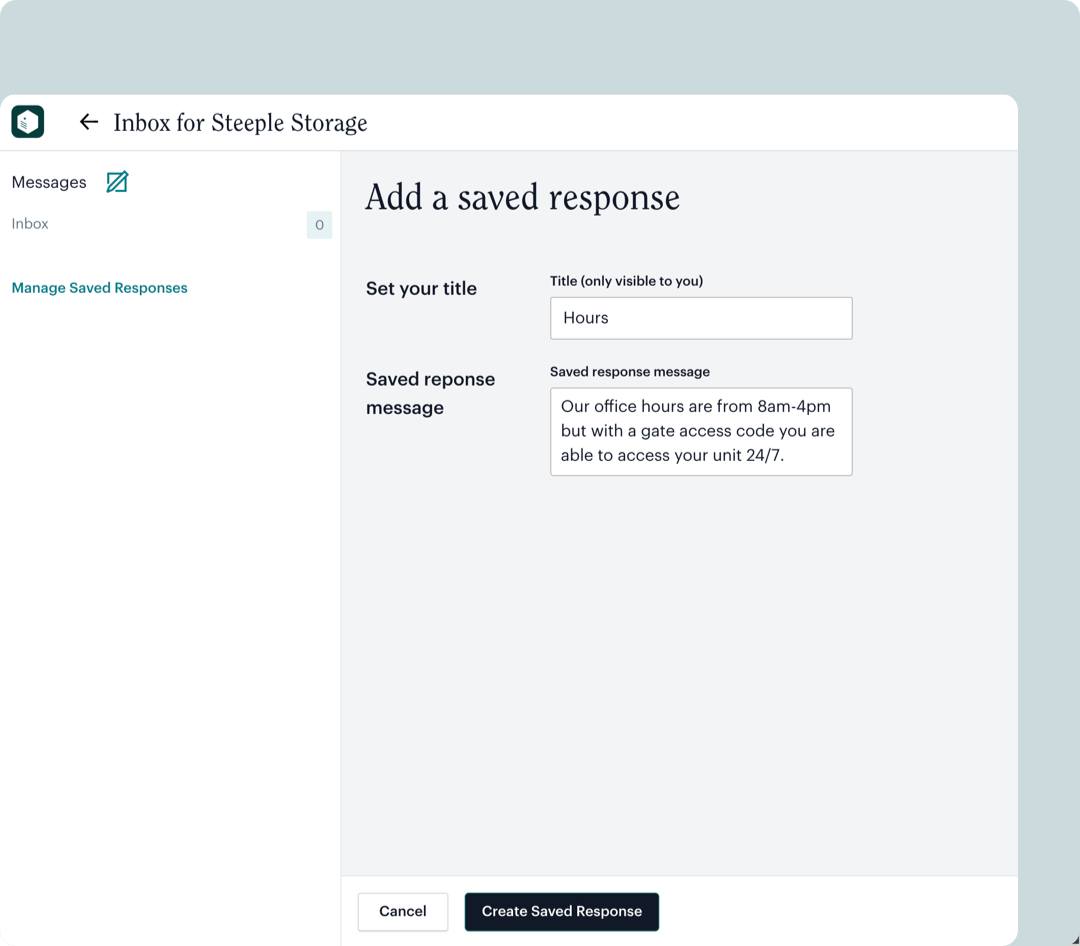
Task: Click the 'Set your title' label
Action: [421, 288]
